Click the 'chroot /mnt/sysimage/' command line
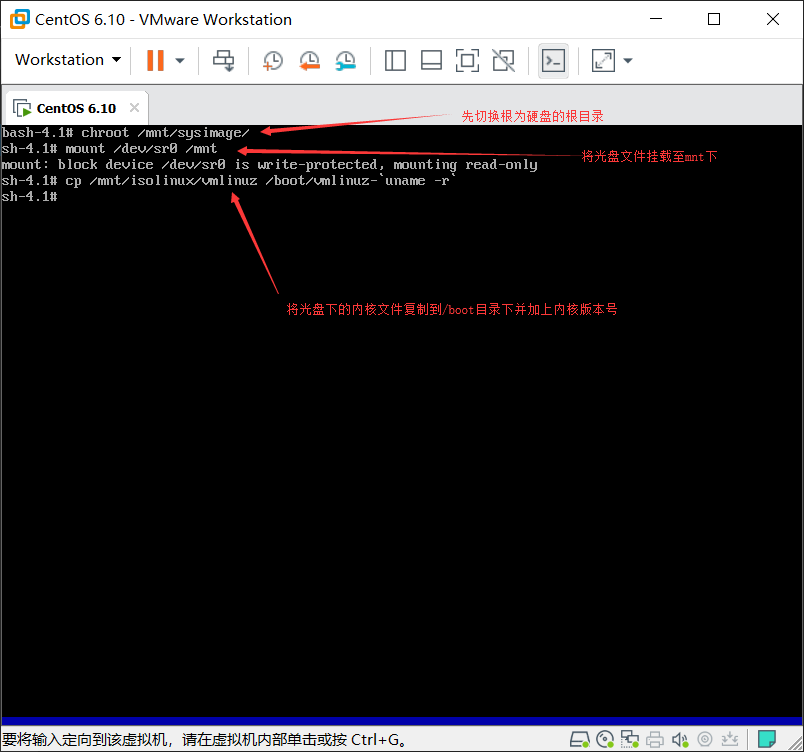This screenshot has height=752, width=804. [x=126, y=133]
